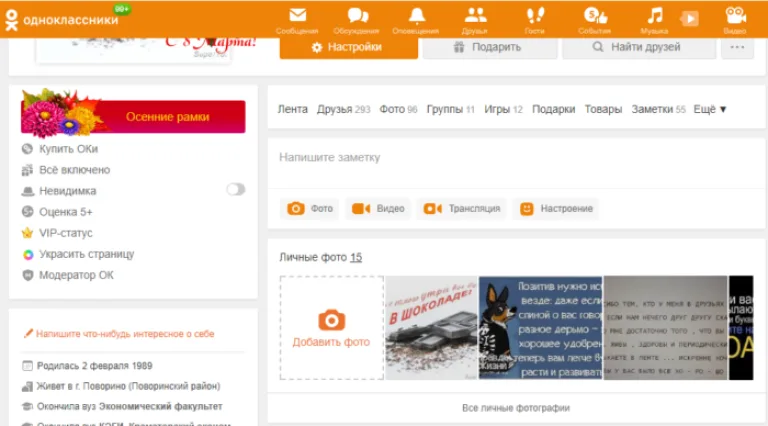Add a Видео to the note
The height and width of the screenshot is (426, 768).
[378, 209]
